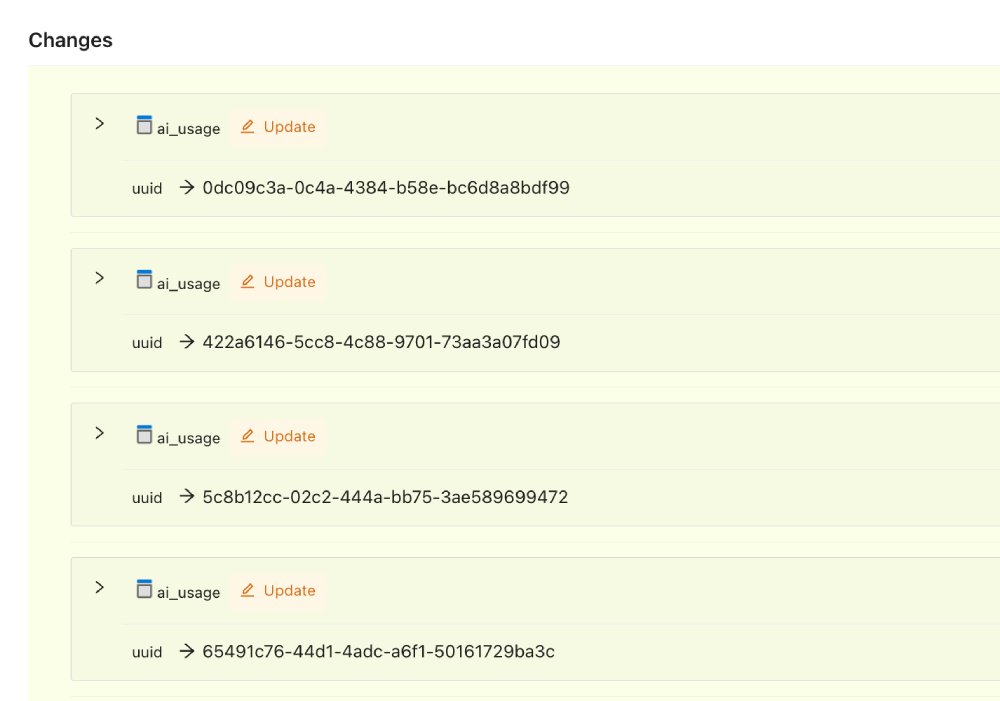Click the table icon beside the last ai_usage entry
This screenshot has height=701, width=1000.
click(x=144, y=589)
